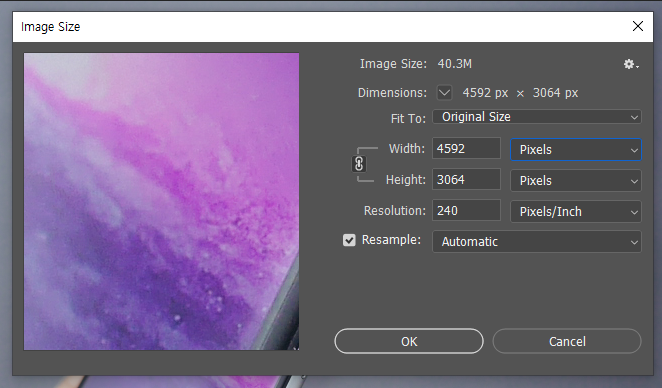Open the gear settings menu icon
The height and width of the screenshot is (388, 662).
coord(631,64)
